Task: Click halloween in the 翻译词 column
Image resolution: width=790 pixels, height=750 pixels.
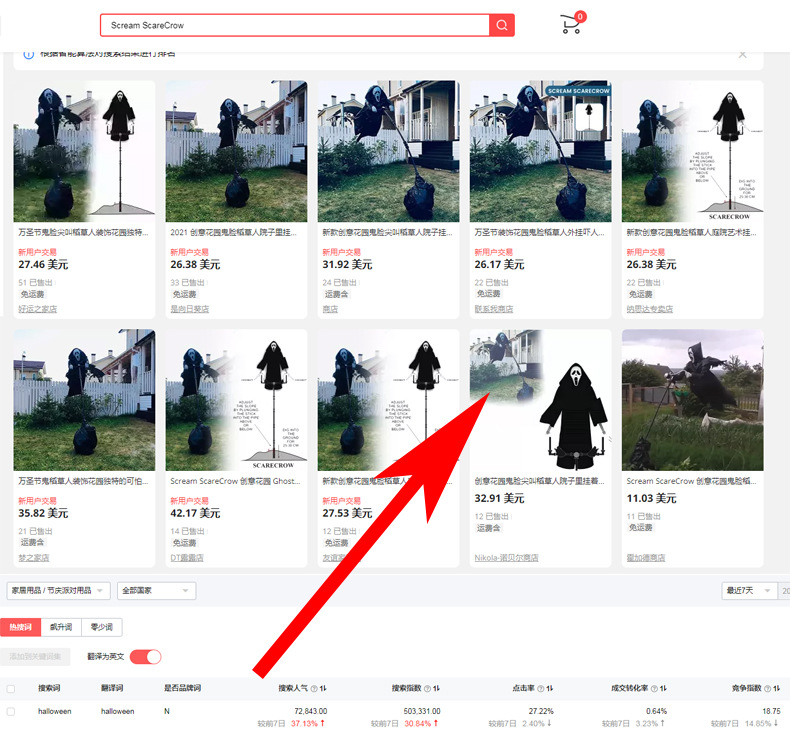Action: point(118,711)
